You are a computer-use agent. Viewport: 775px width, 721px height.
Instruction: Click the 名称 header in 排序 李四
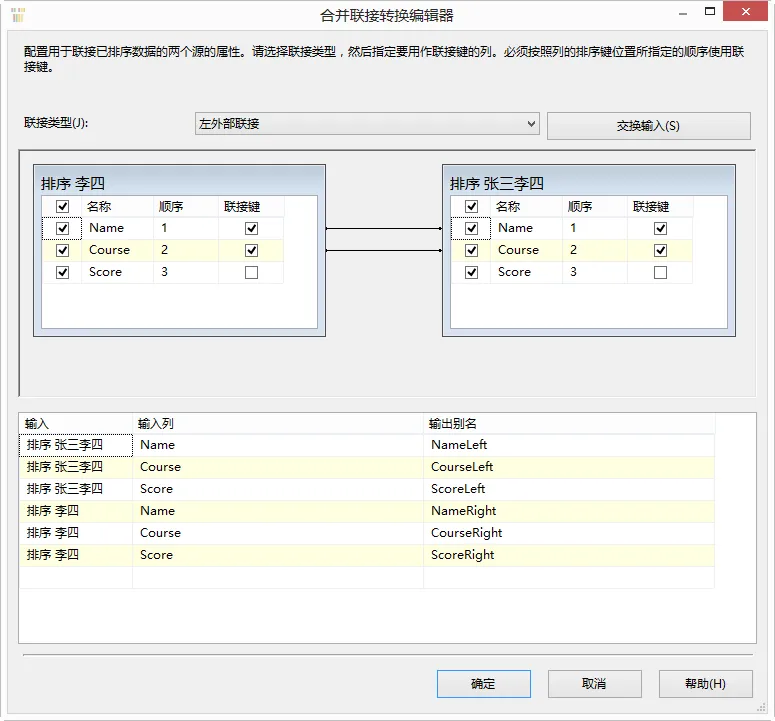[118, 206]
